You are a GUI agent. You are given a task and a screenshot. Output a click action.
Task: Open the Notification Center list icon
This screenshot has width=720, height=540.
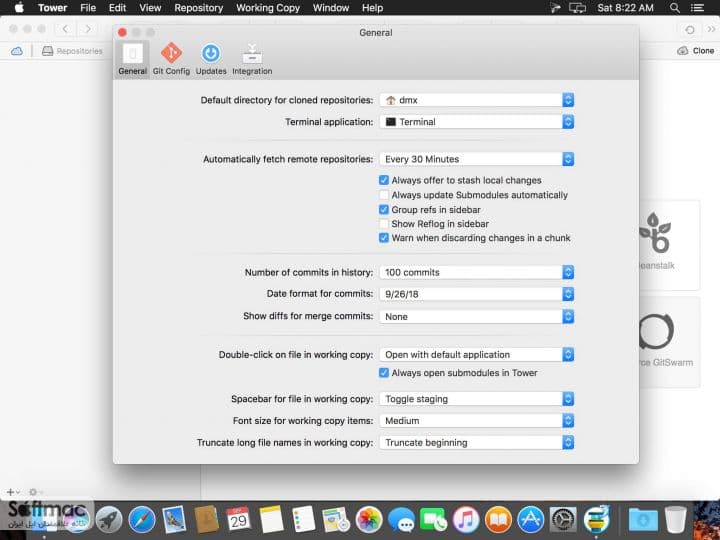coord(698,8)
